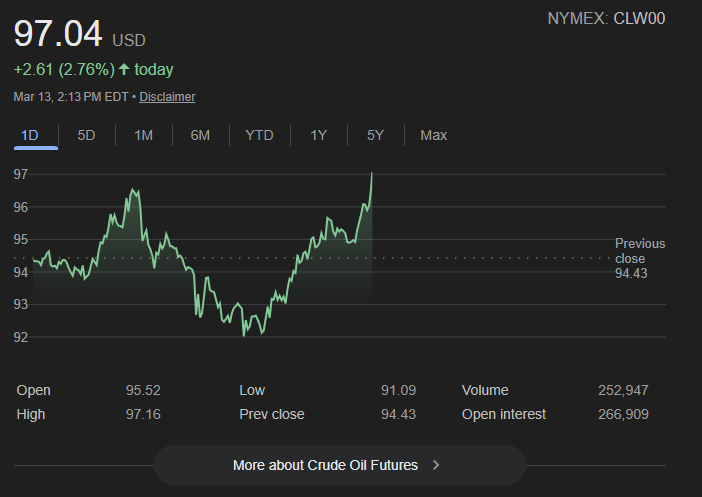Show the Max time range
702x497 pixels.
click(x=433, y=135)
